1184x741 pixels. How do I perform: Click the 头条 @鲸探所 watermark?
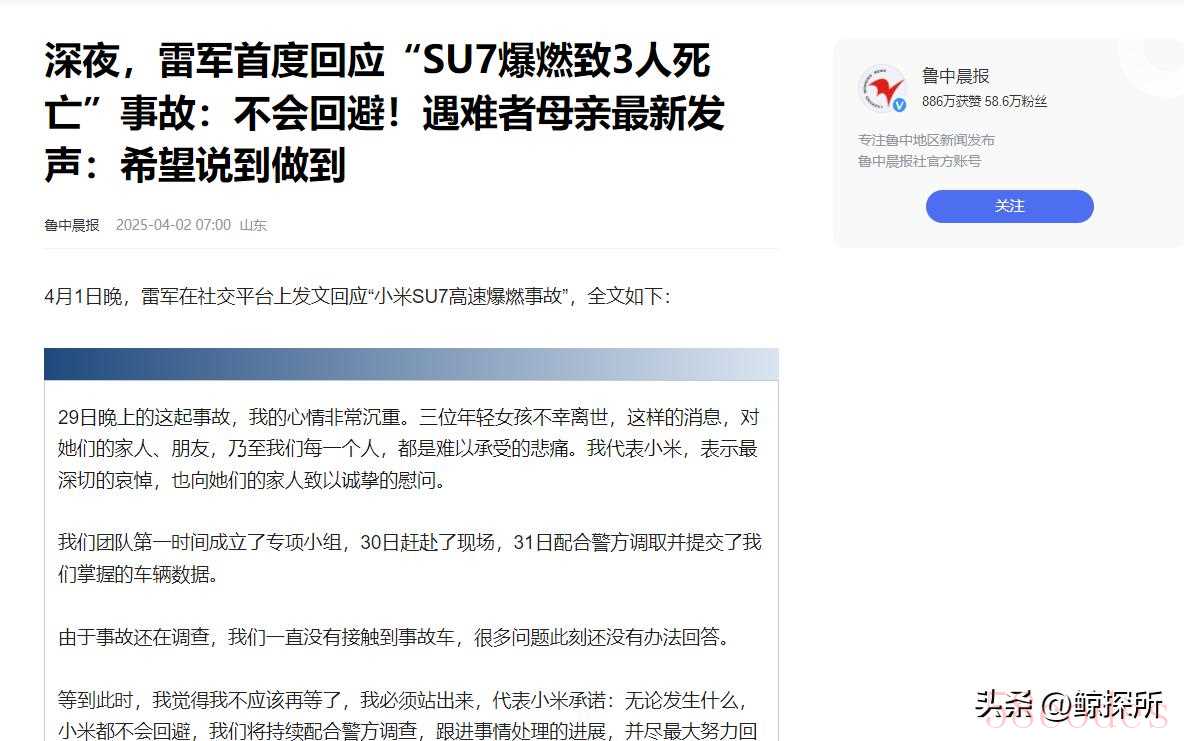pos(1068,705)
